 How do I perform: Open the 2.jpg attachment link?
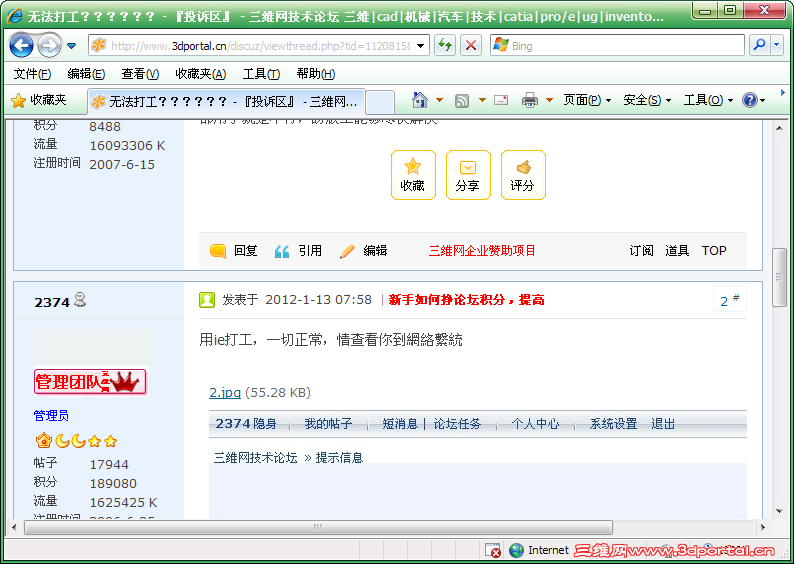[225, 392]
